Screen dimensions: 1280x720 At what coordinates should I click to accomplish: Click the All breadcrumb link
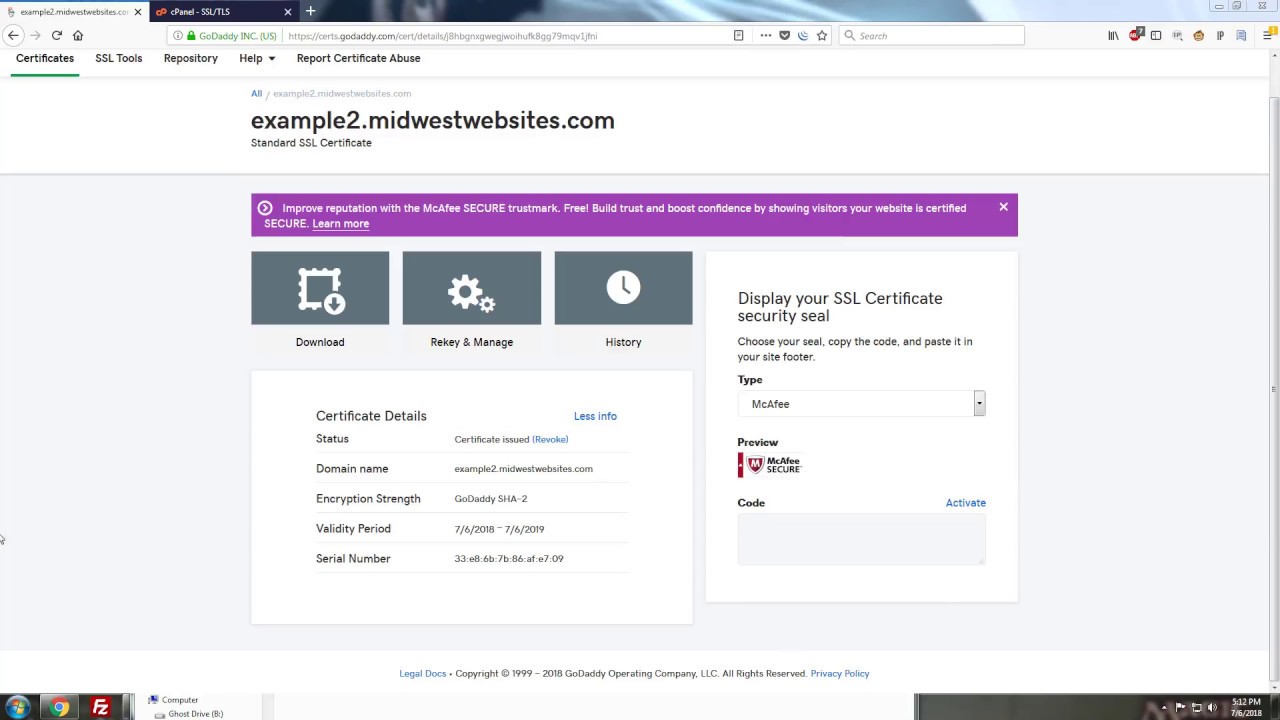coord(256,93)
